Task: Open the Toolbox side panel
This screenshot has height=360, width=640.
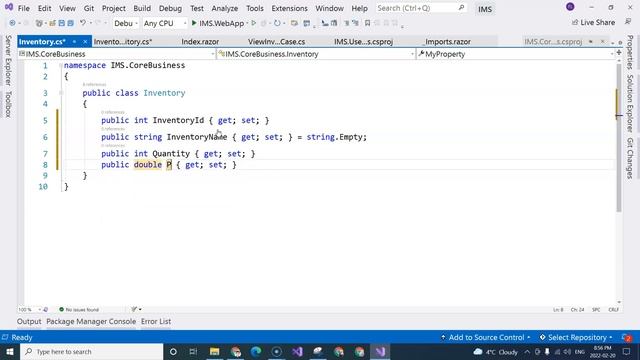Action: (x=8, y=104)
